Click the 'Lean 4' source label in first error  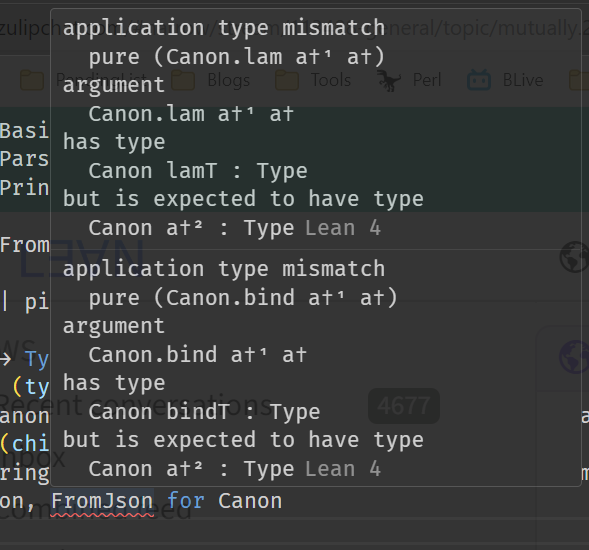[x=343, y=228]
